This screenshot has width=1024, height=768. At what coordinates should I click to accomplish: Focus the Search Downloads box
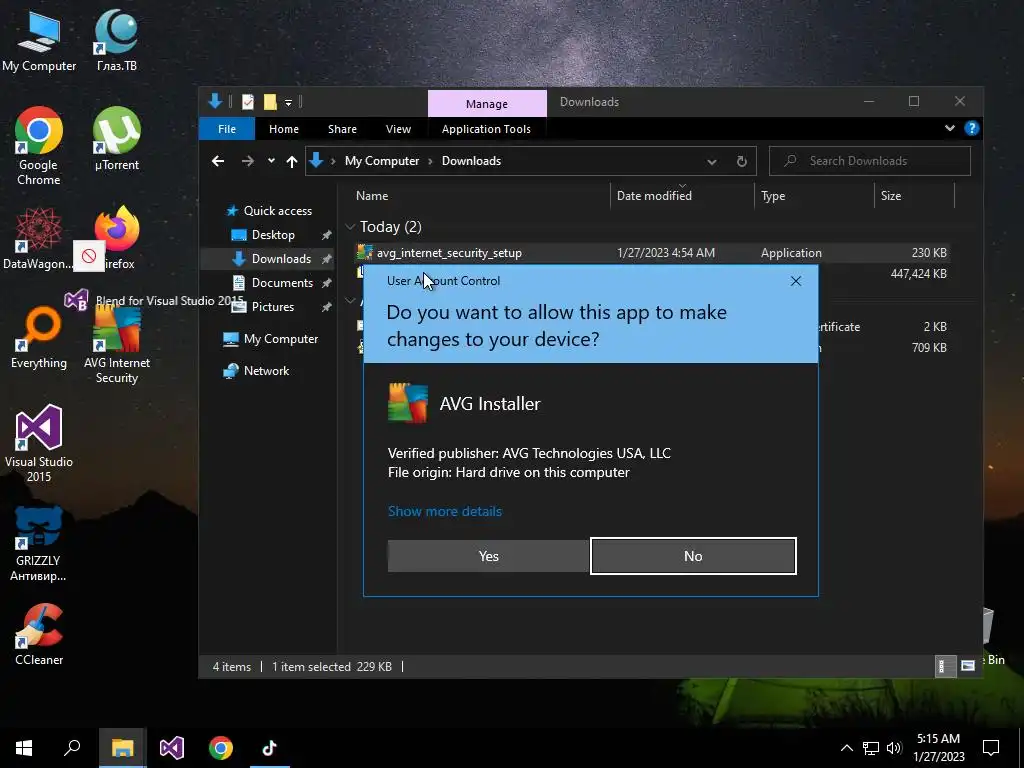point(870,161)
